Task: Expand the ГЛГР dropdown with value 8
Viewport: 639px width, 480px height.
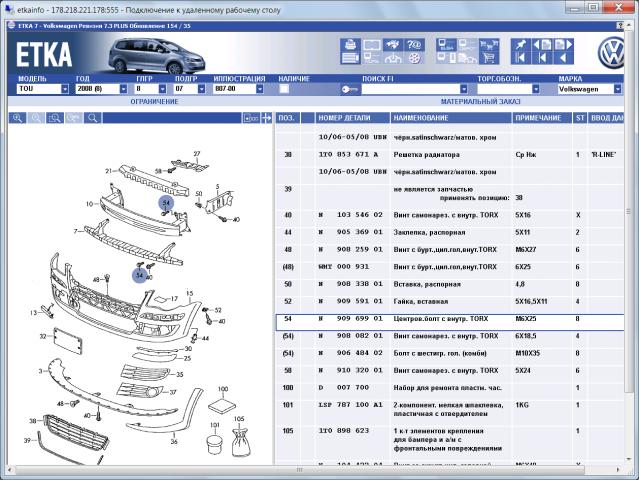Action: pos(163,89)
